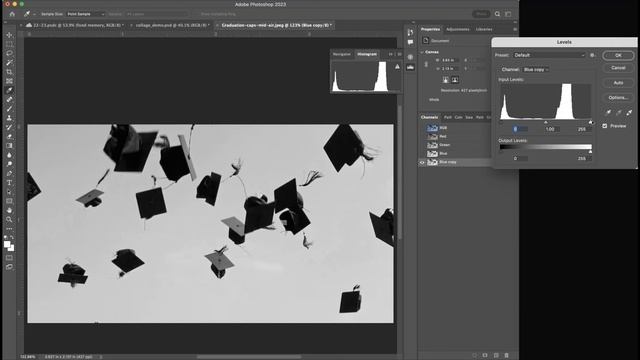Select the Move tool

[x=9, y=35]
